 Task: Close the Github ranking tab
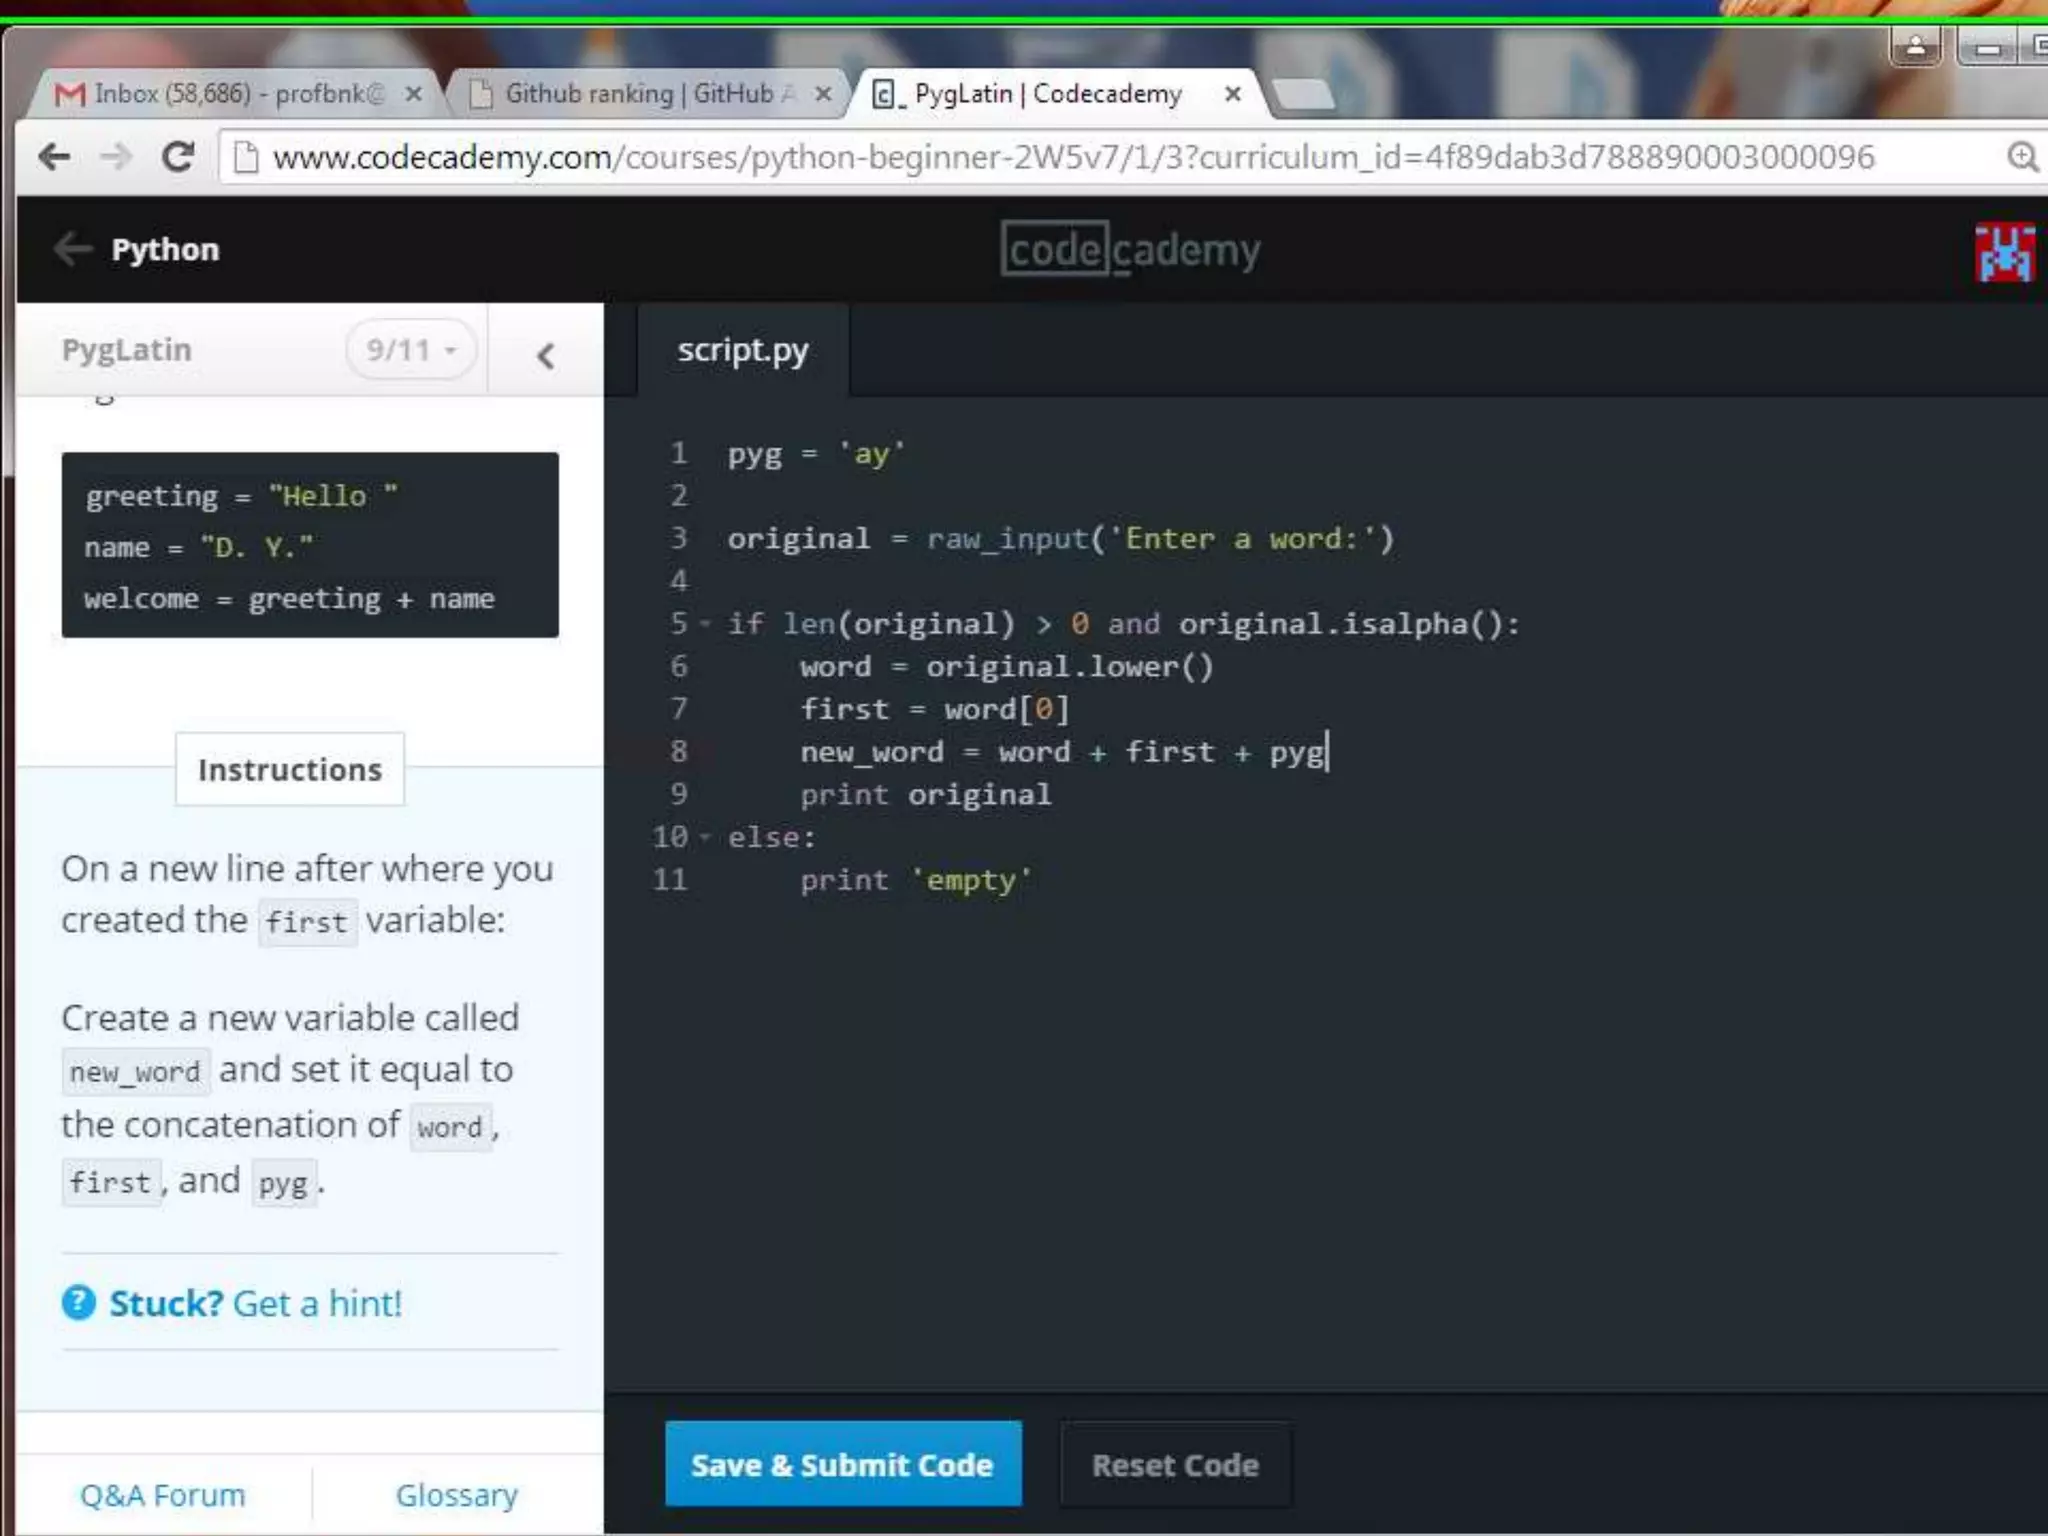coord(823,94)
